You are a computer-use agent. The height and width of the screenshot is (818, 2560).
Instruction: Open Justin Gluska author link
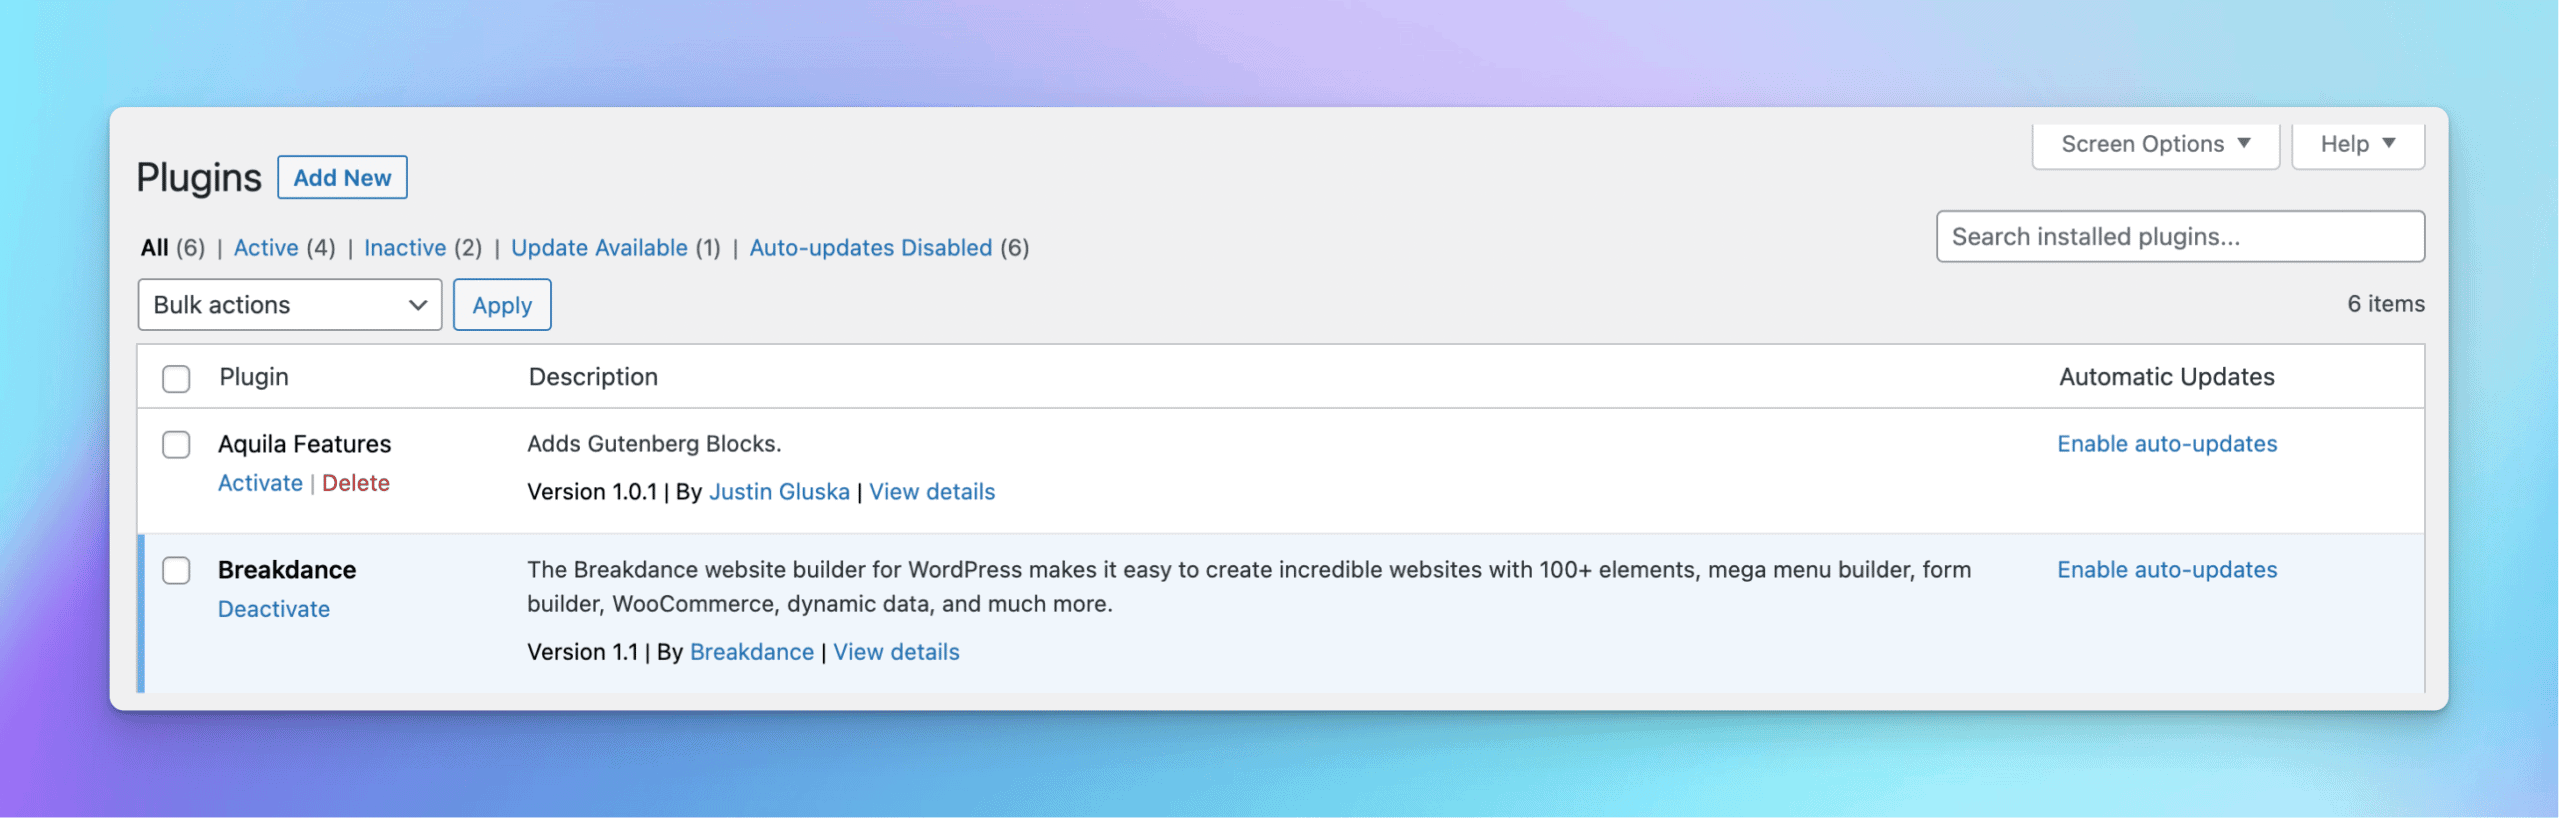[x=779, y=492]
